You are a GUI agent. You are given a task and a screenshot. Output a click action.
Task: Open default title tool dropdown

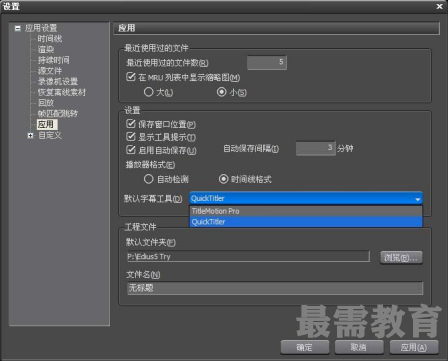point(306,198)
